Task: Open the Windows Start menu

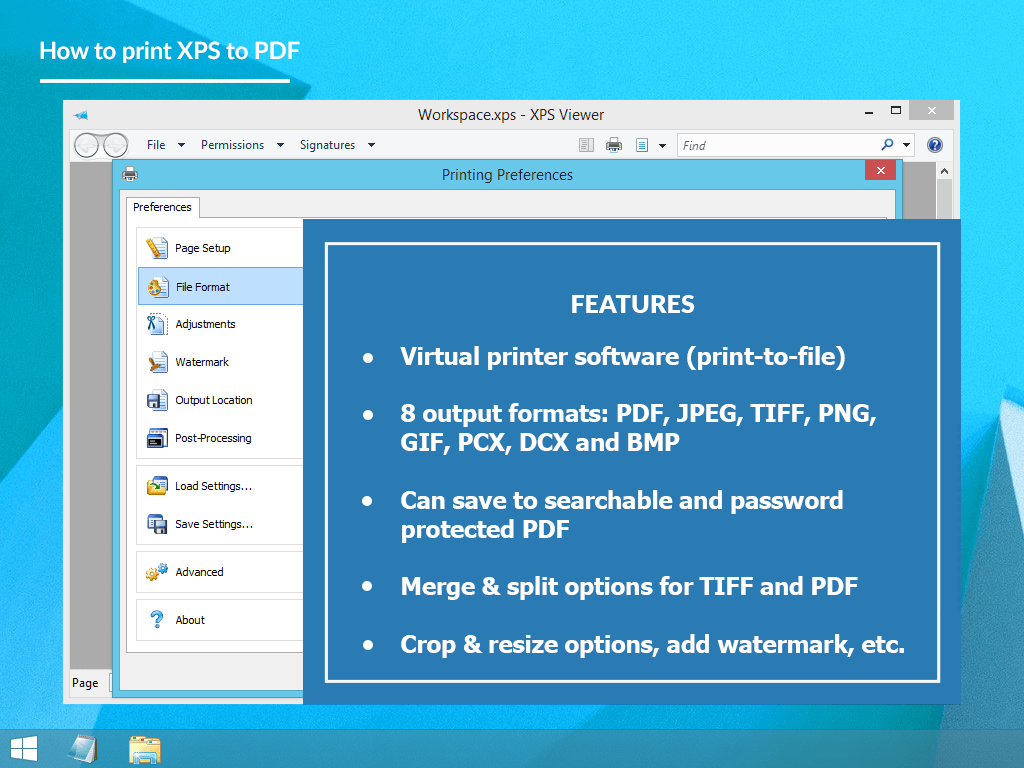Action: [x=24, y=749]
